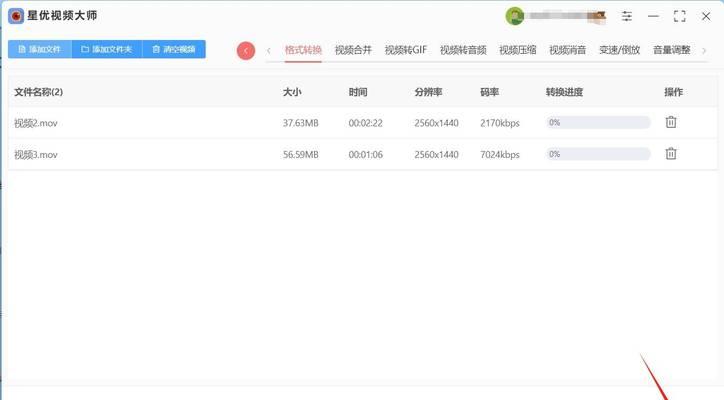Delete 视频3.mov with its trash icon

pyautogui.click(x=671, y=153)
